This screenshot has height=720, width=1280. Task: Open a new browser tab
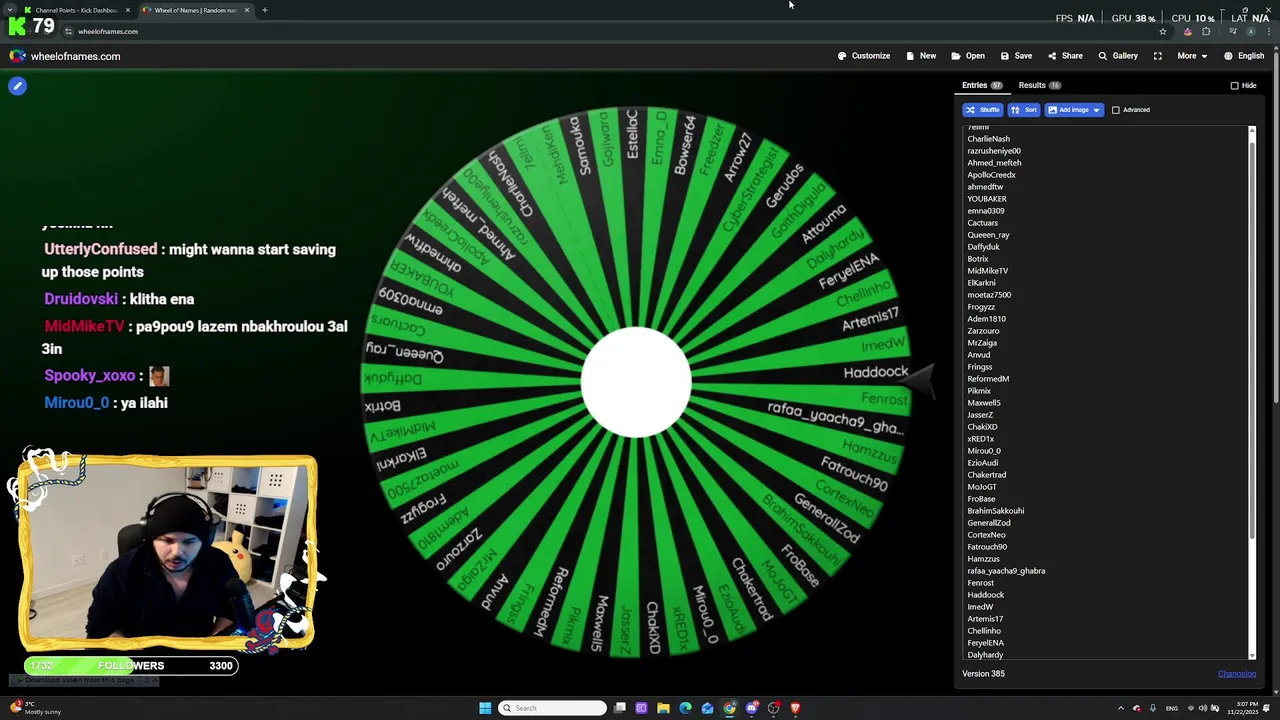click(265, 10)
